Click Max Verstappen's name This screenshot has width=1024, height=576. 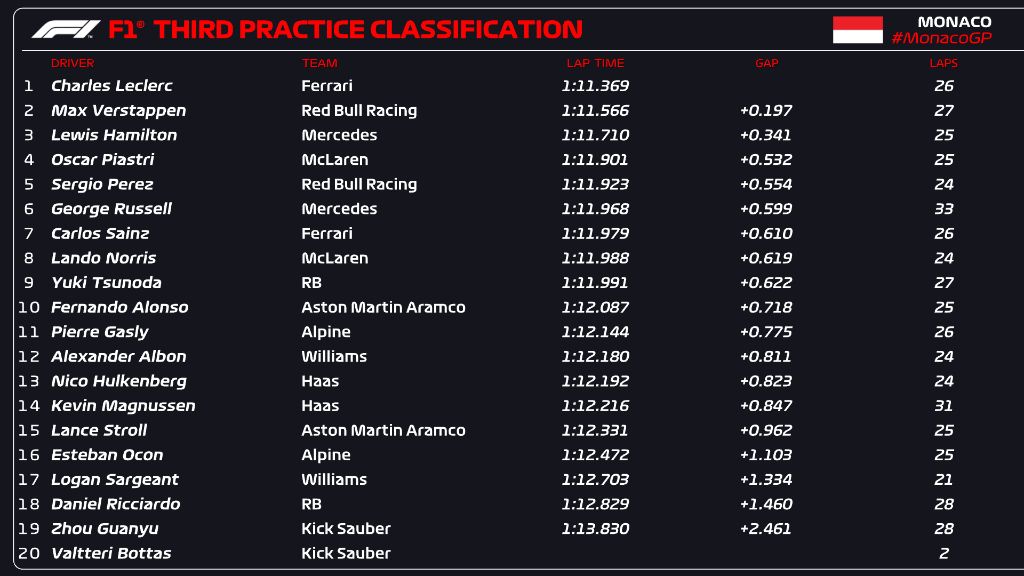pyautogui.click(x=118, y=111)
